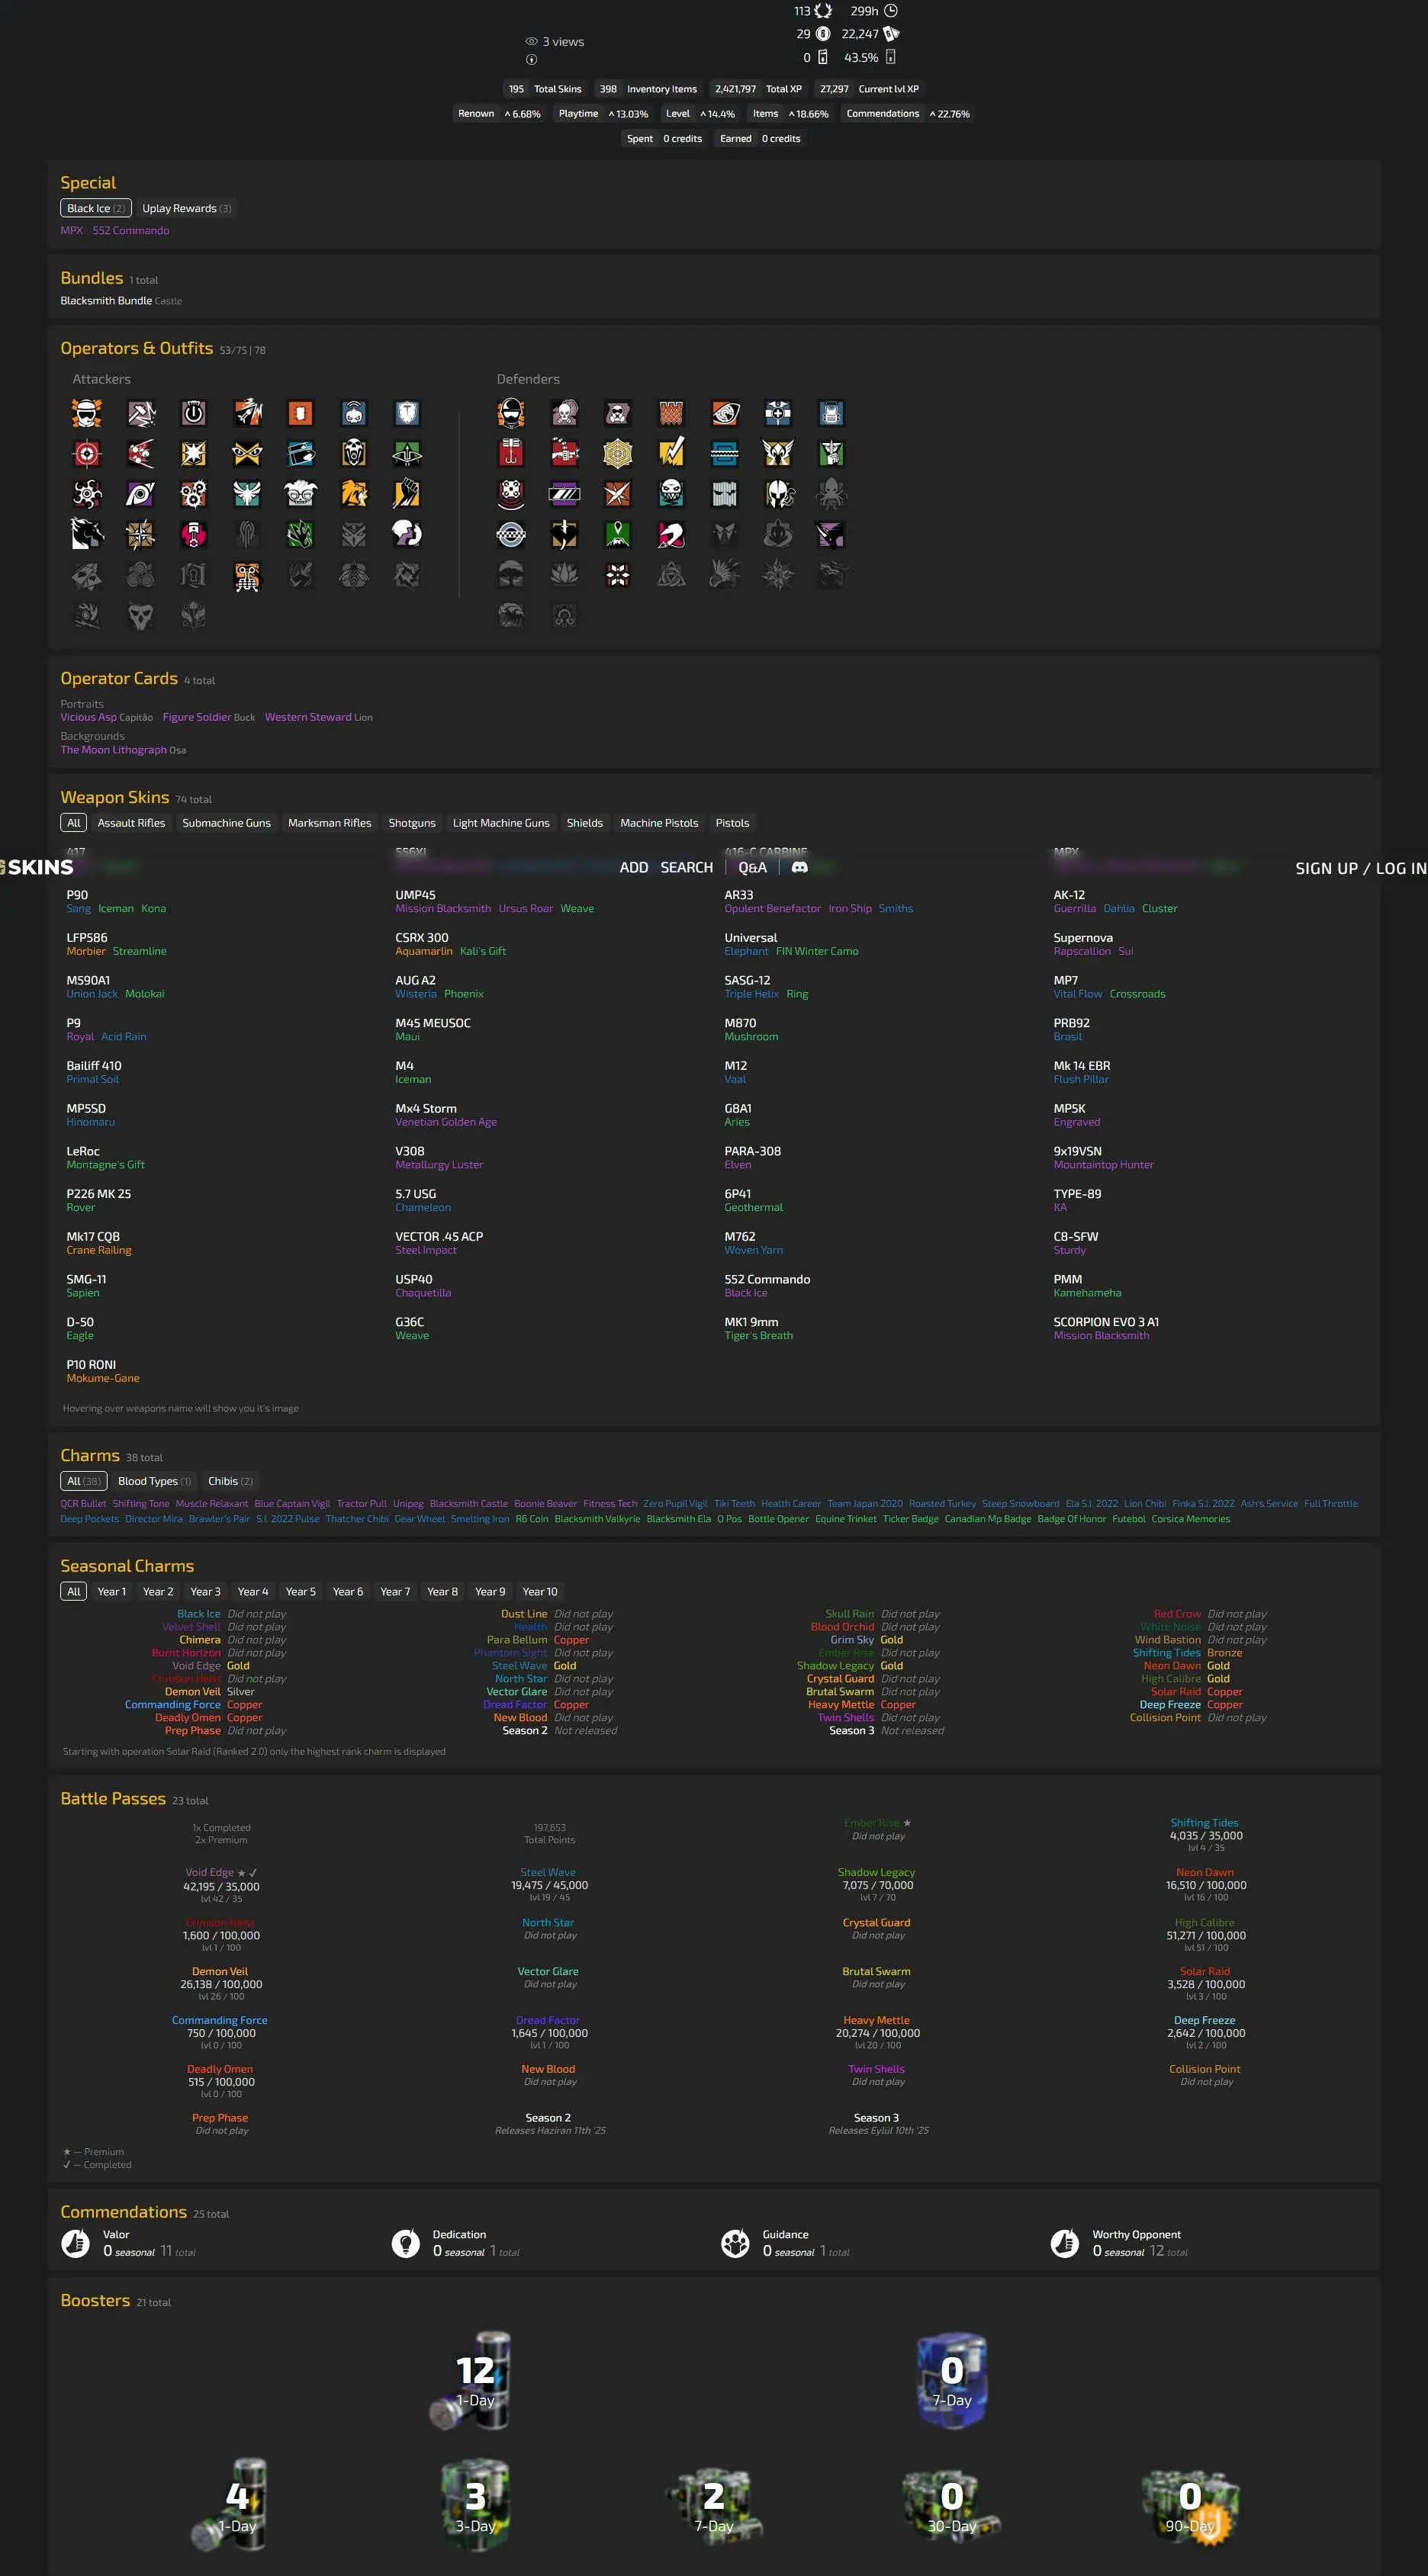The height and width of the screenshot is (2576, 1428).
Task: Click the info icon below views
Action: [x=532, y=60]
